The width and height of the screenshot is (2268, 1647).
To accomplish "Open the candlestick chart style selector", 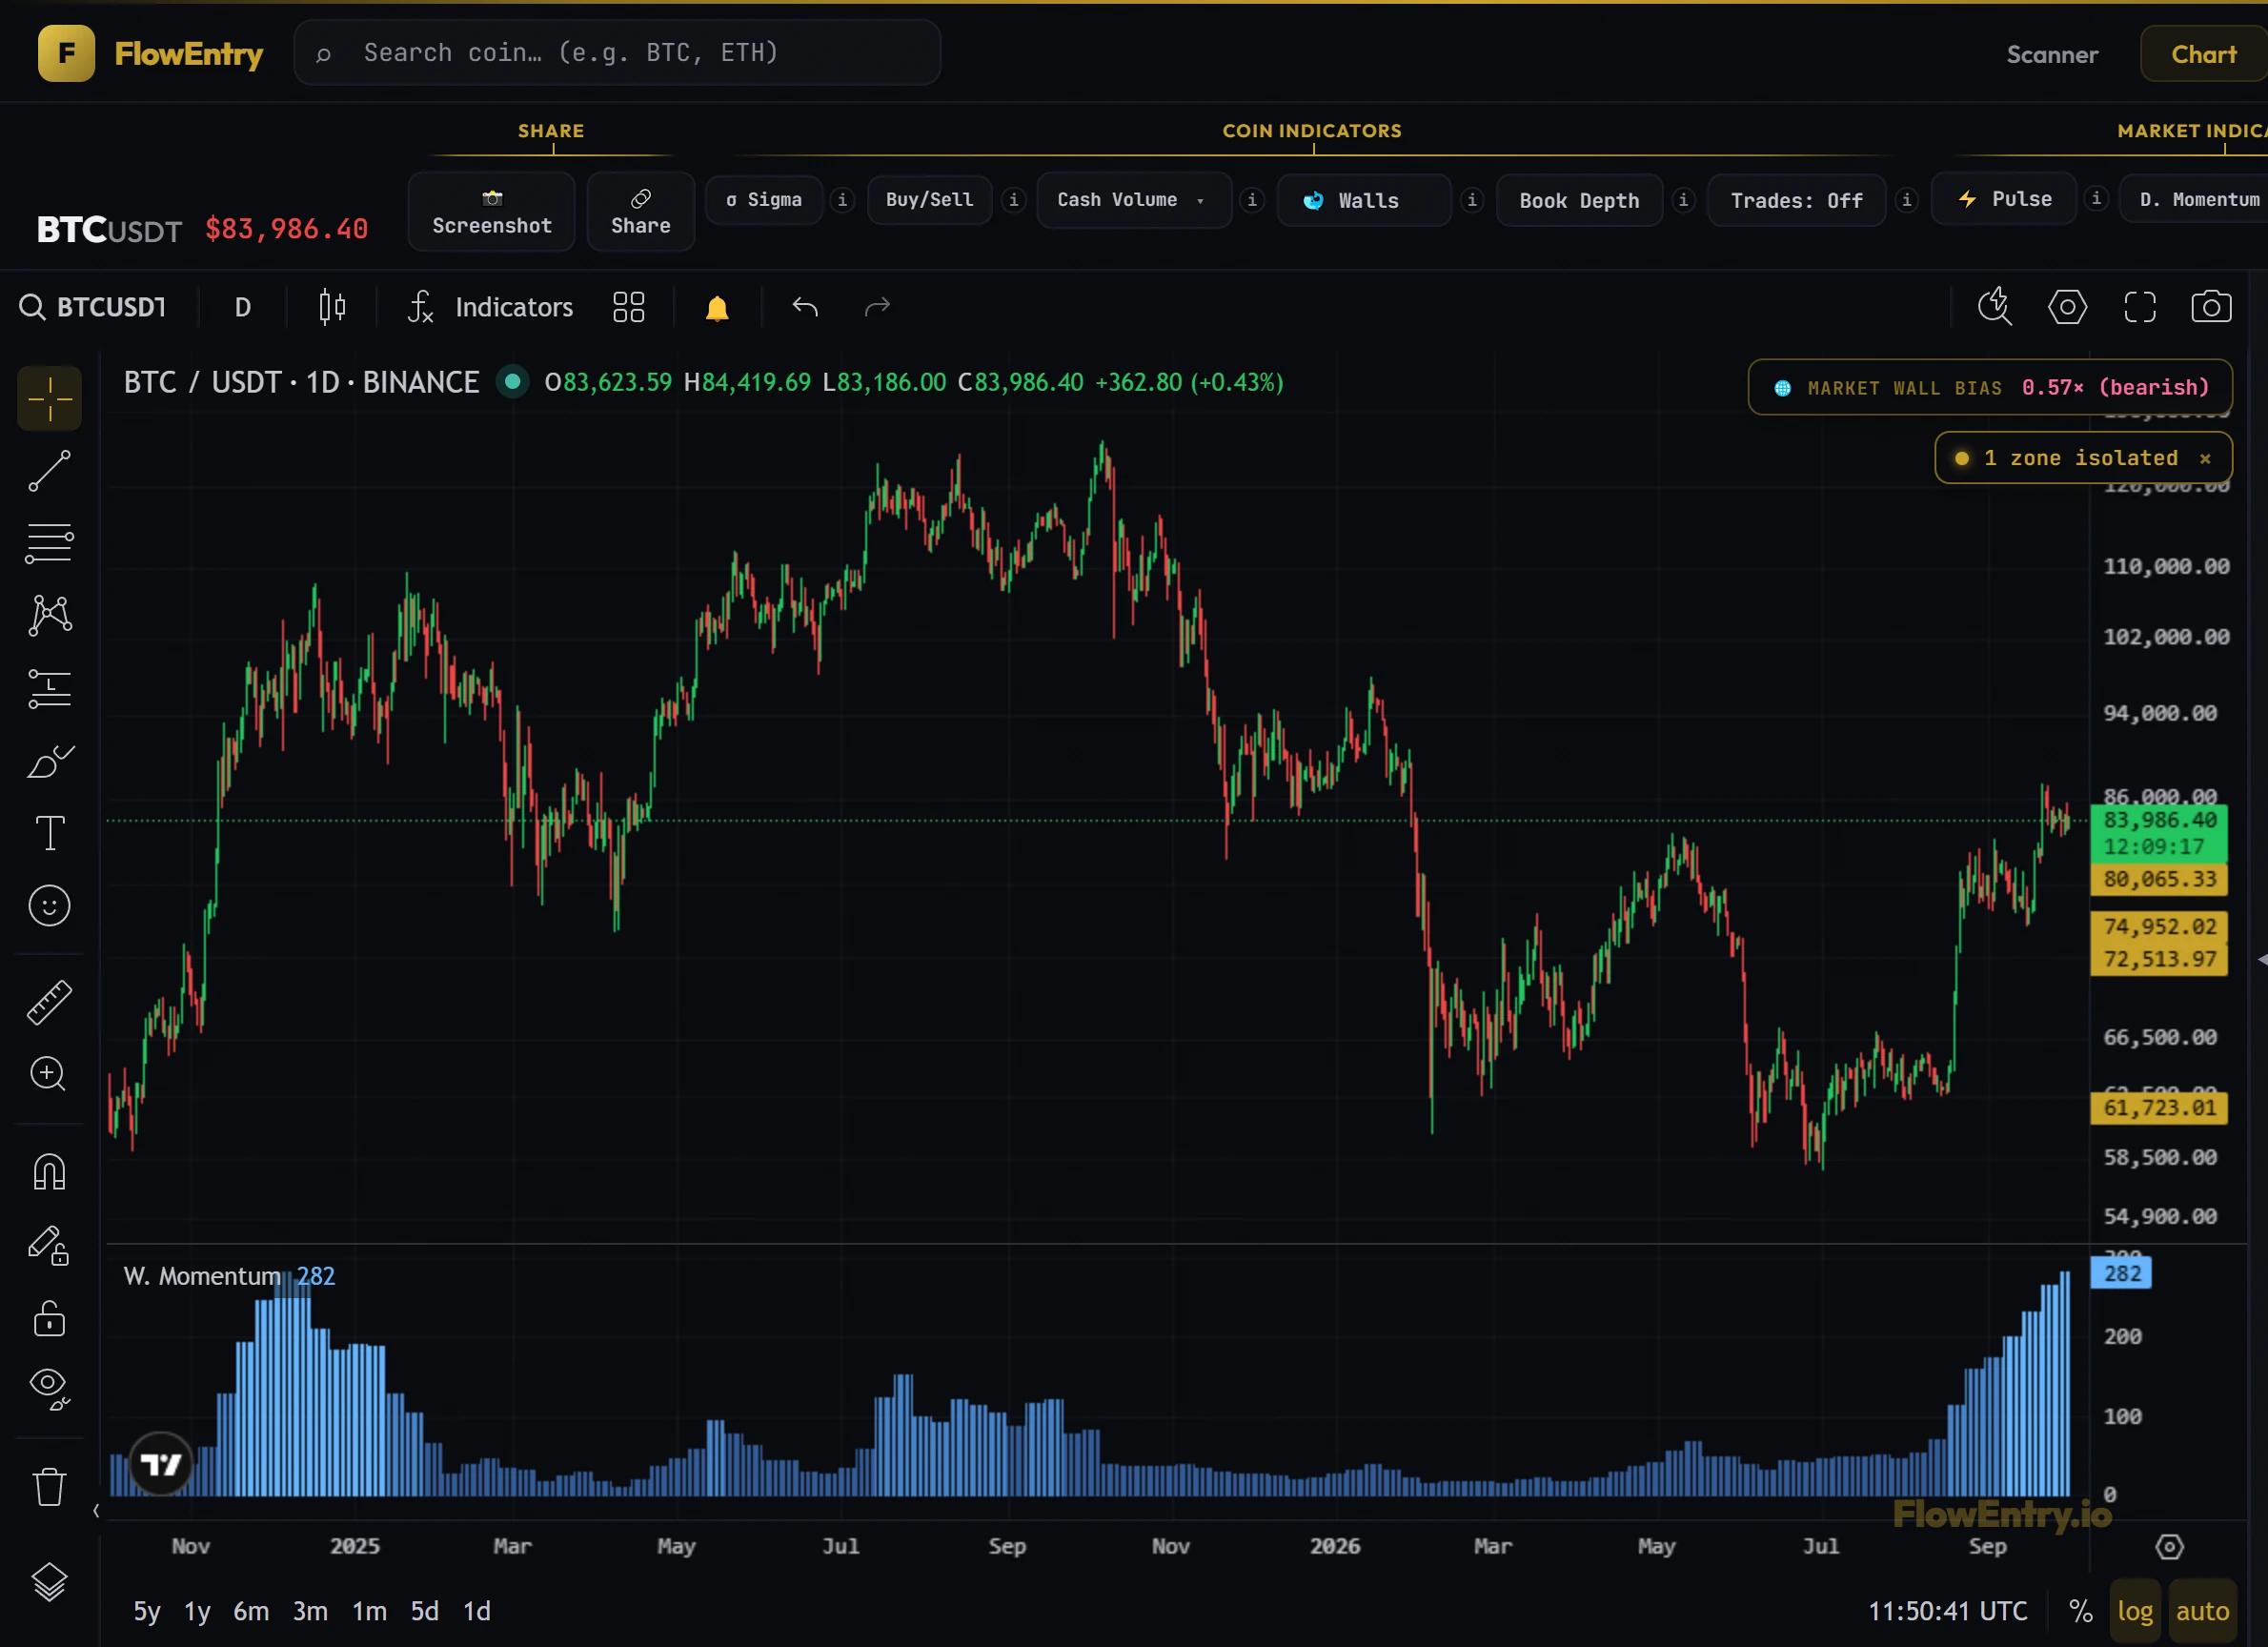I will coord(332,307).
